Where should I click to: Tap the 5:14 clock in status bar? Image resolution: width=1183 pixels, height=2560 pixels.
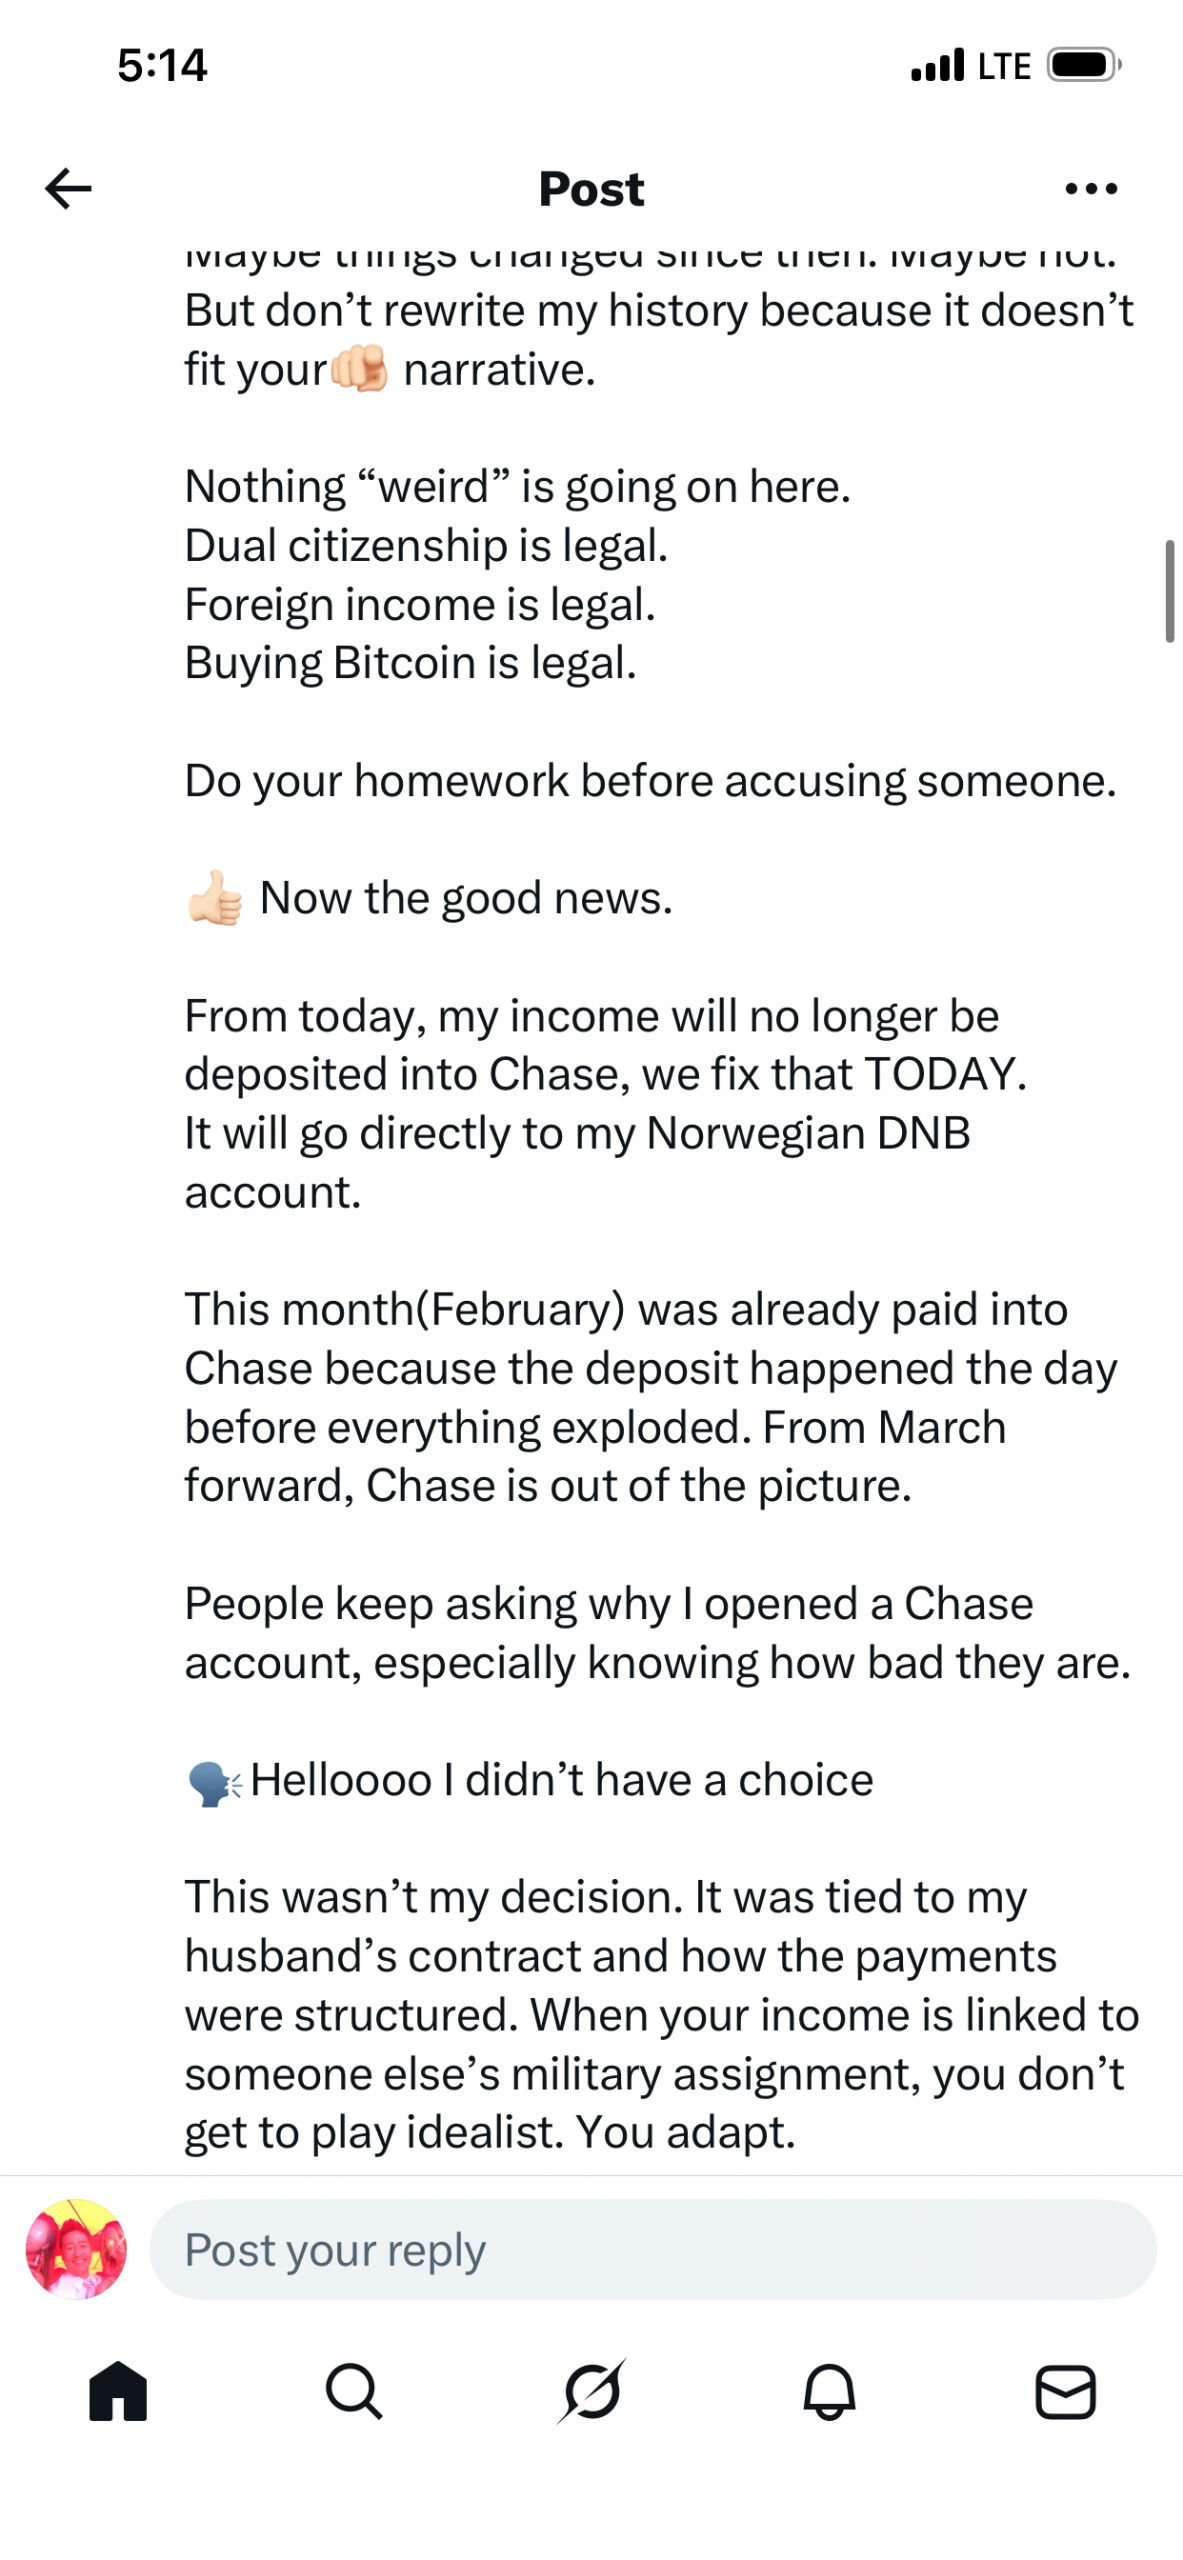click(x=162, y=65)
